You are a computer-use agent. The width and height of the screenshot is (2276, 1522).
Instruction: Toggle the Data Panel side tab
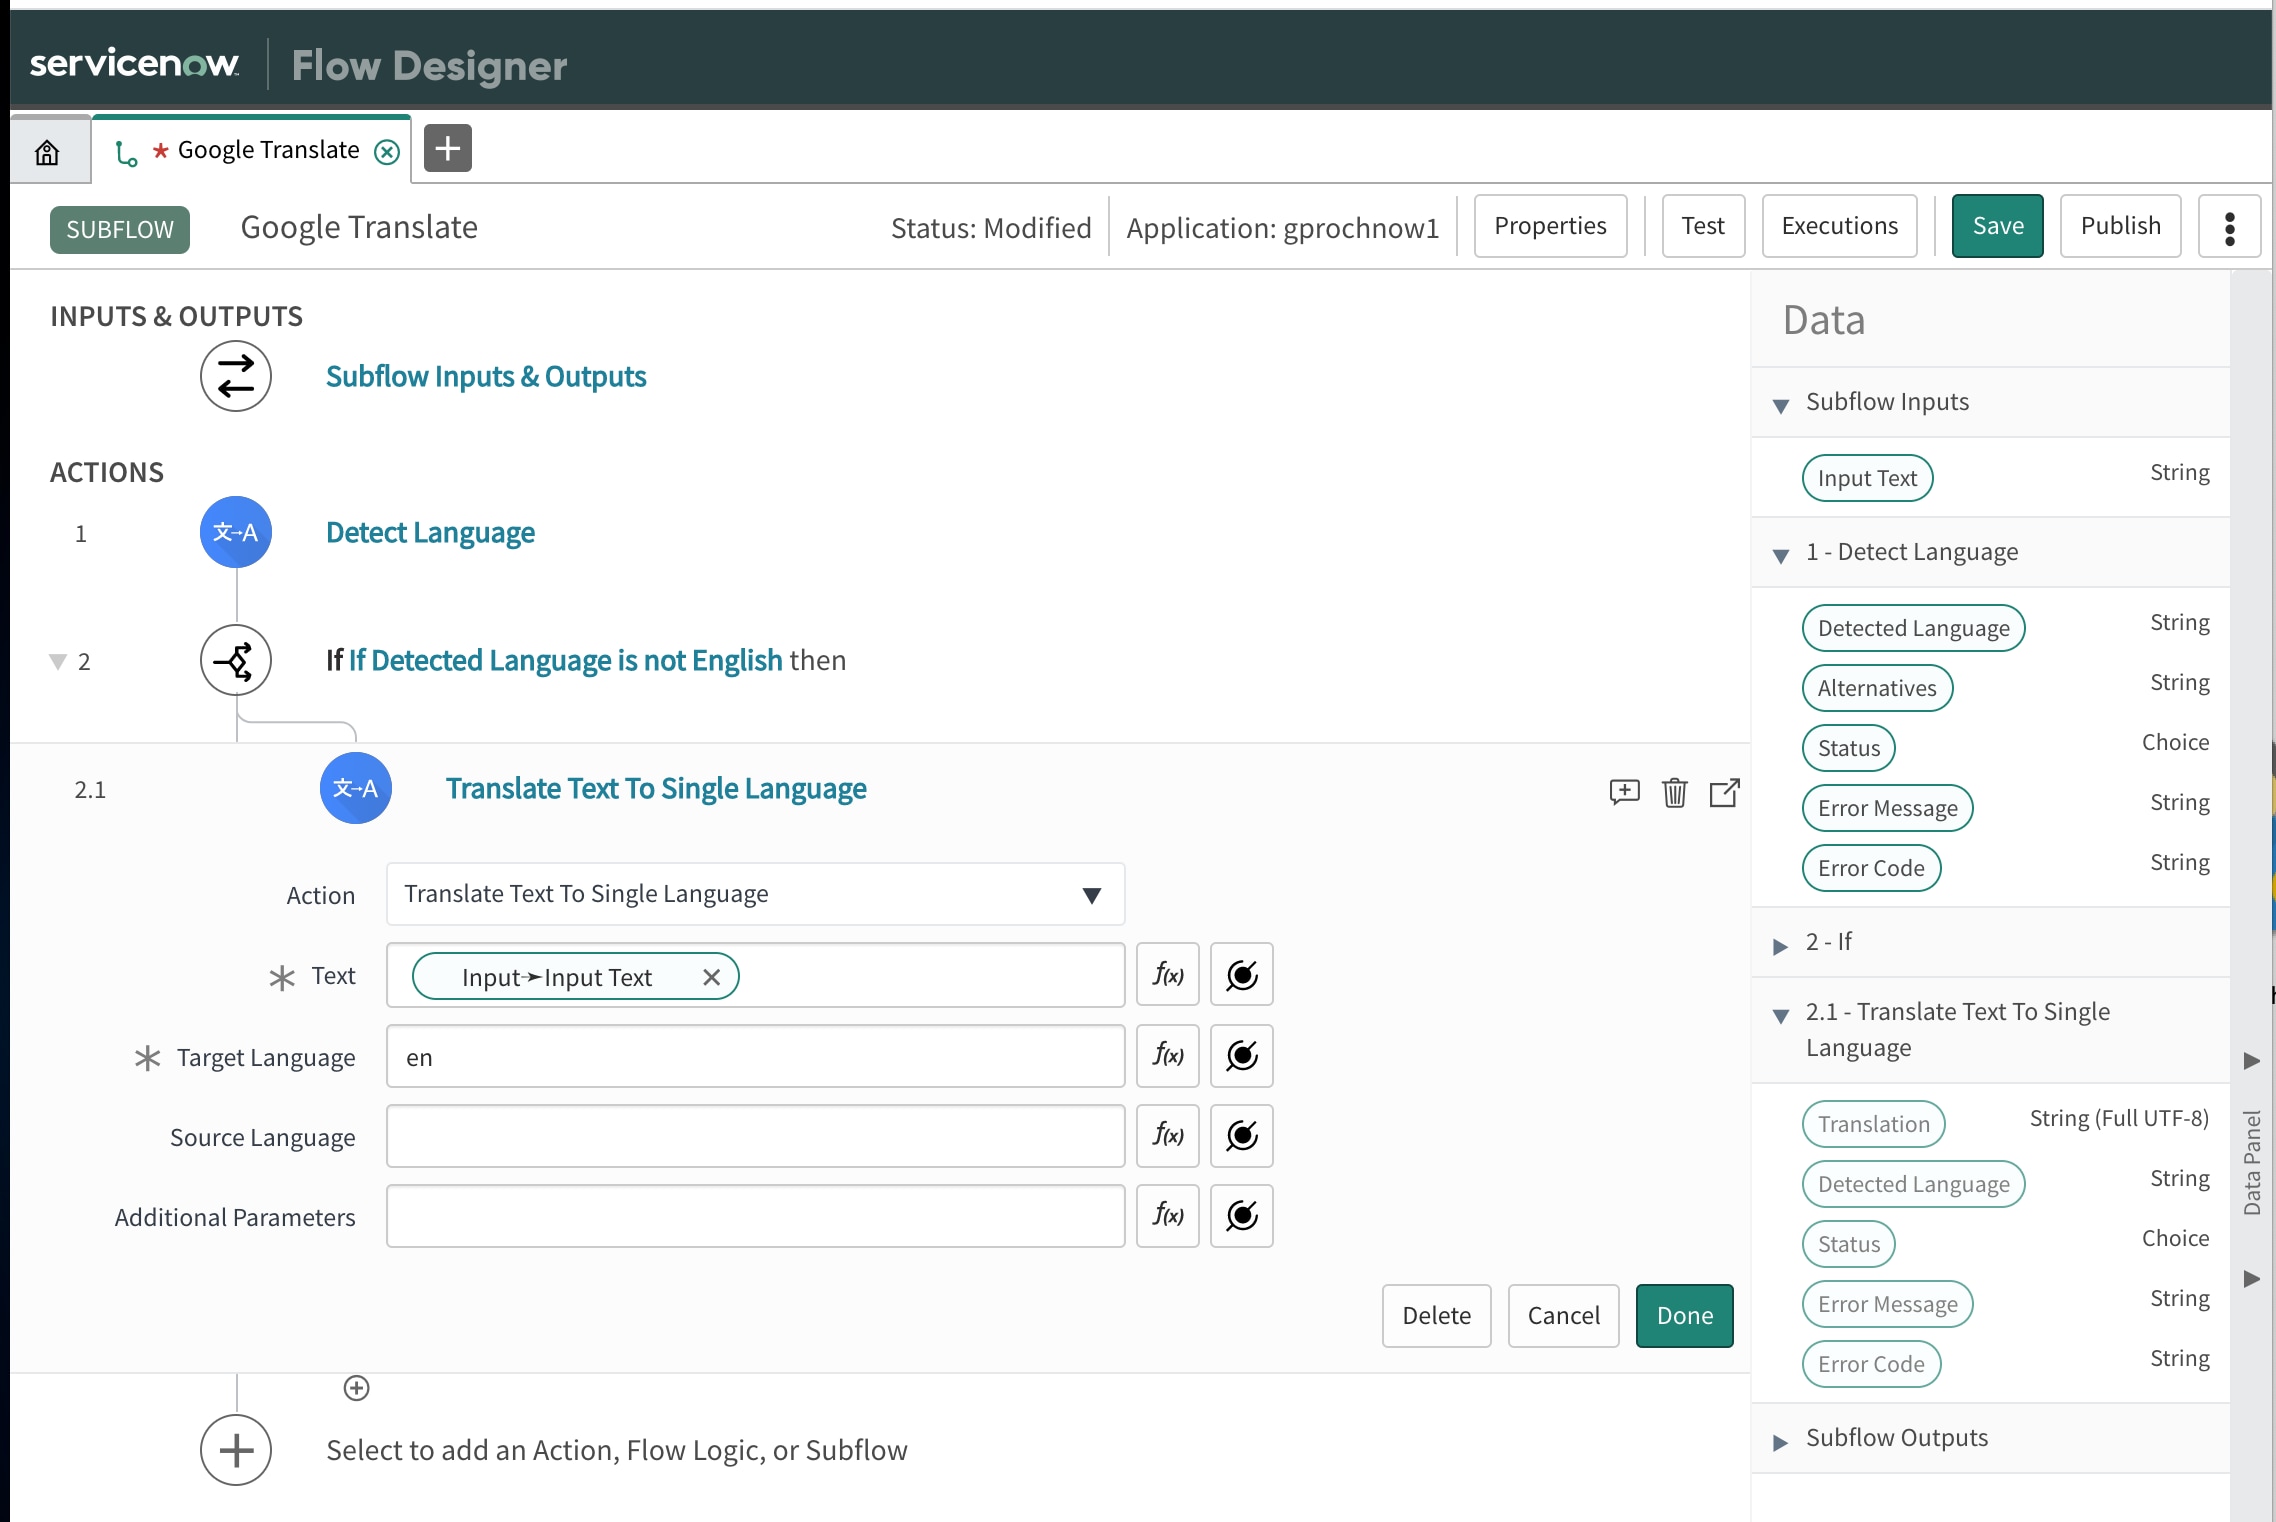point(2252,1162)
